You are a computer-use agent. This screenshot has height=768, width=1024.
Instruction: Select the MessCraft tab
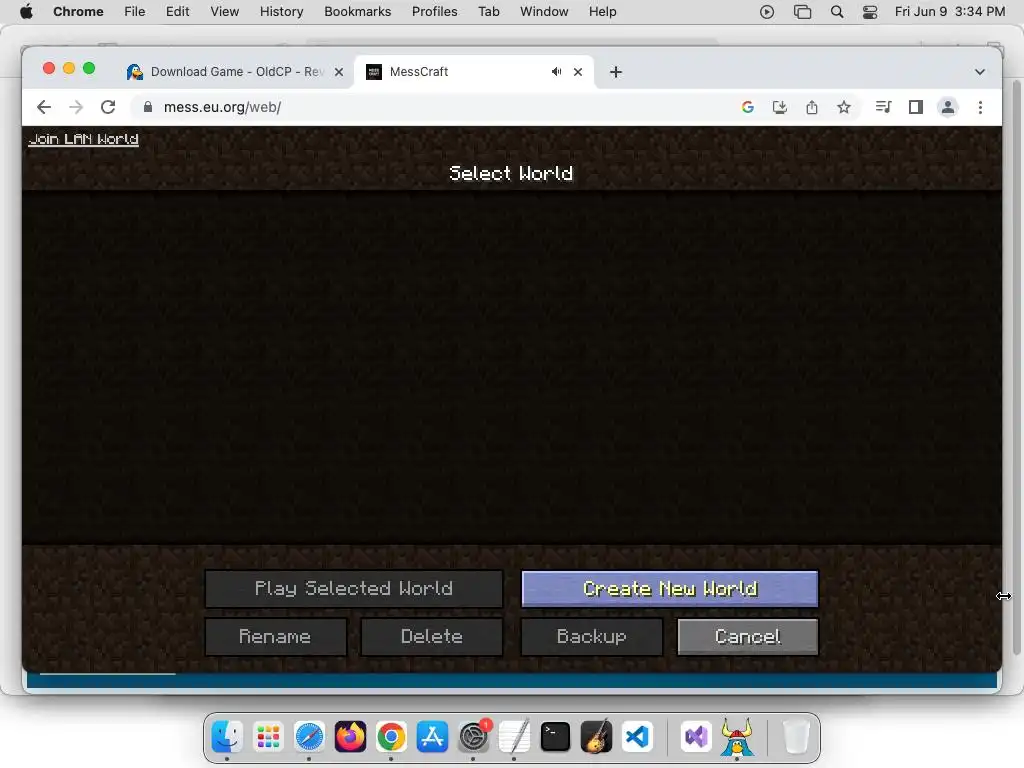pos(474,72)
